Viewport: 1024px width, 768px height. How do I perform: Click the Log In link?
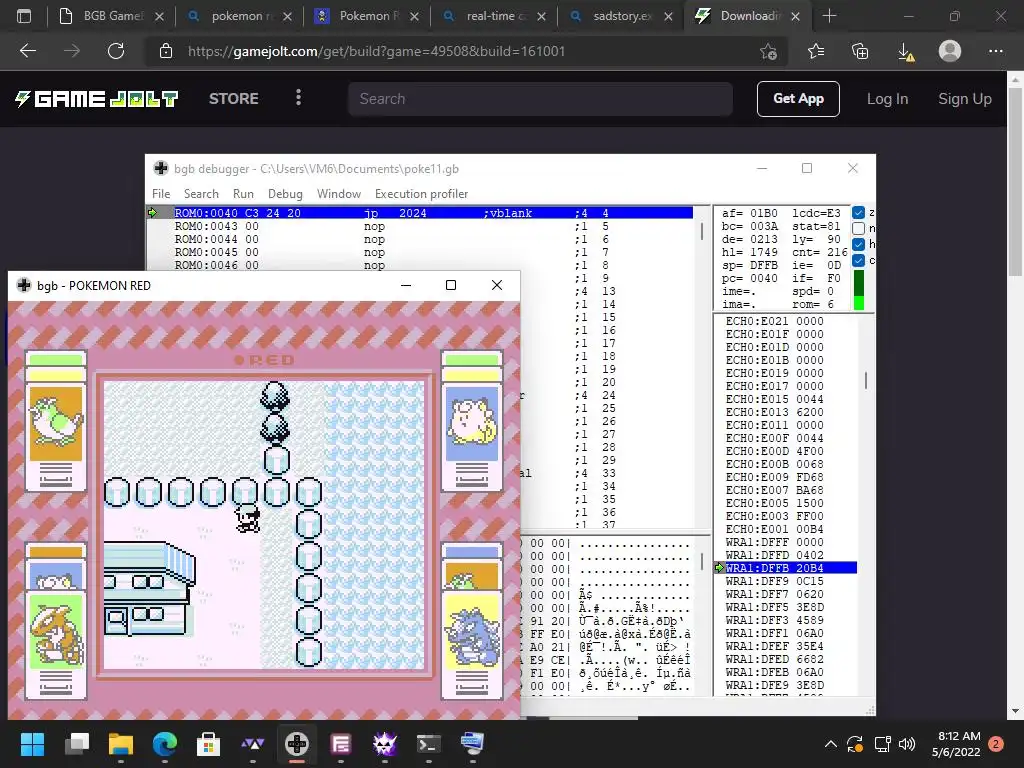tap(888, 99)
